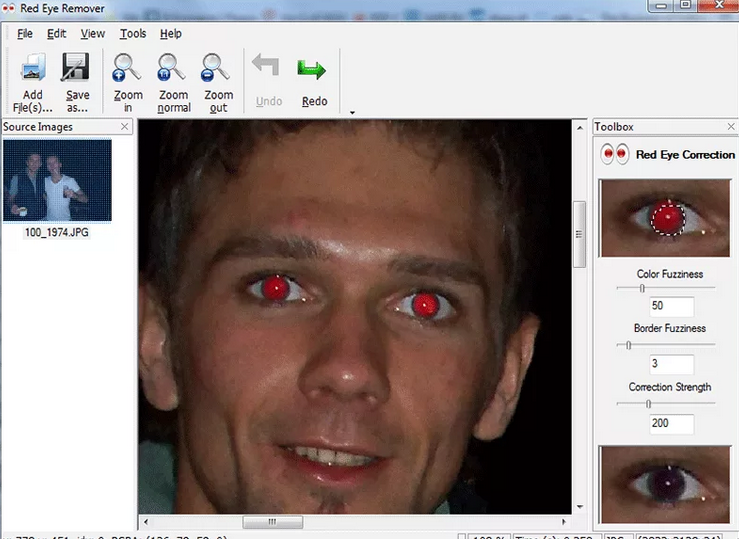739x539 pixels.
Task: Open the Help menu
Action: pos(171,33)
